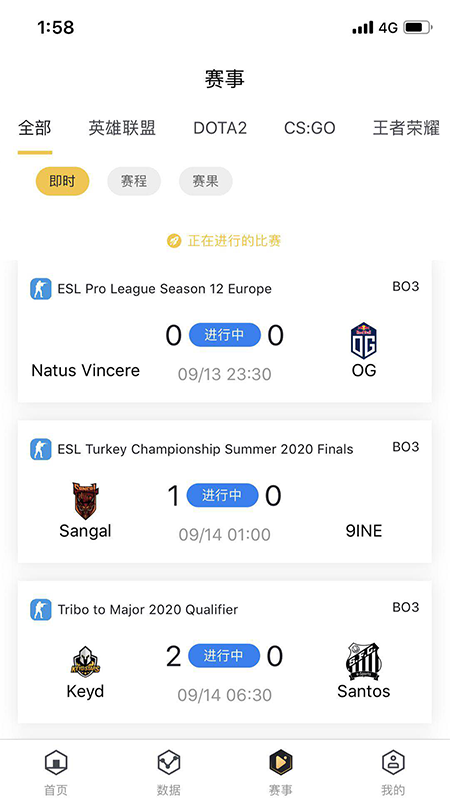Open the 我的 profile icon

coord(393,764)
